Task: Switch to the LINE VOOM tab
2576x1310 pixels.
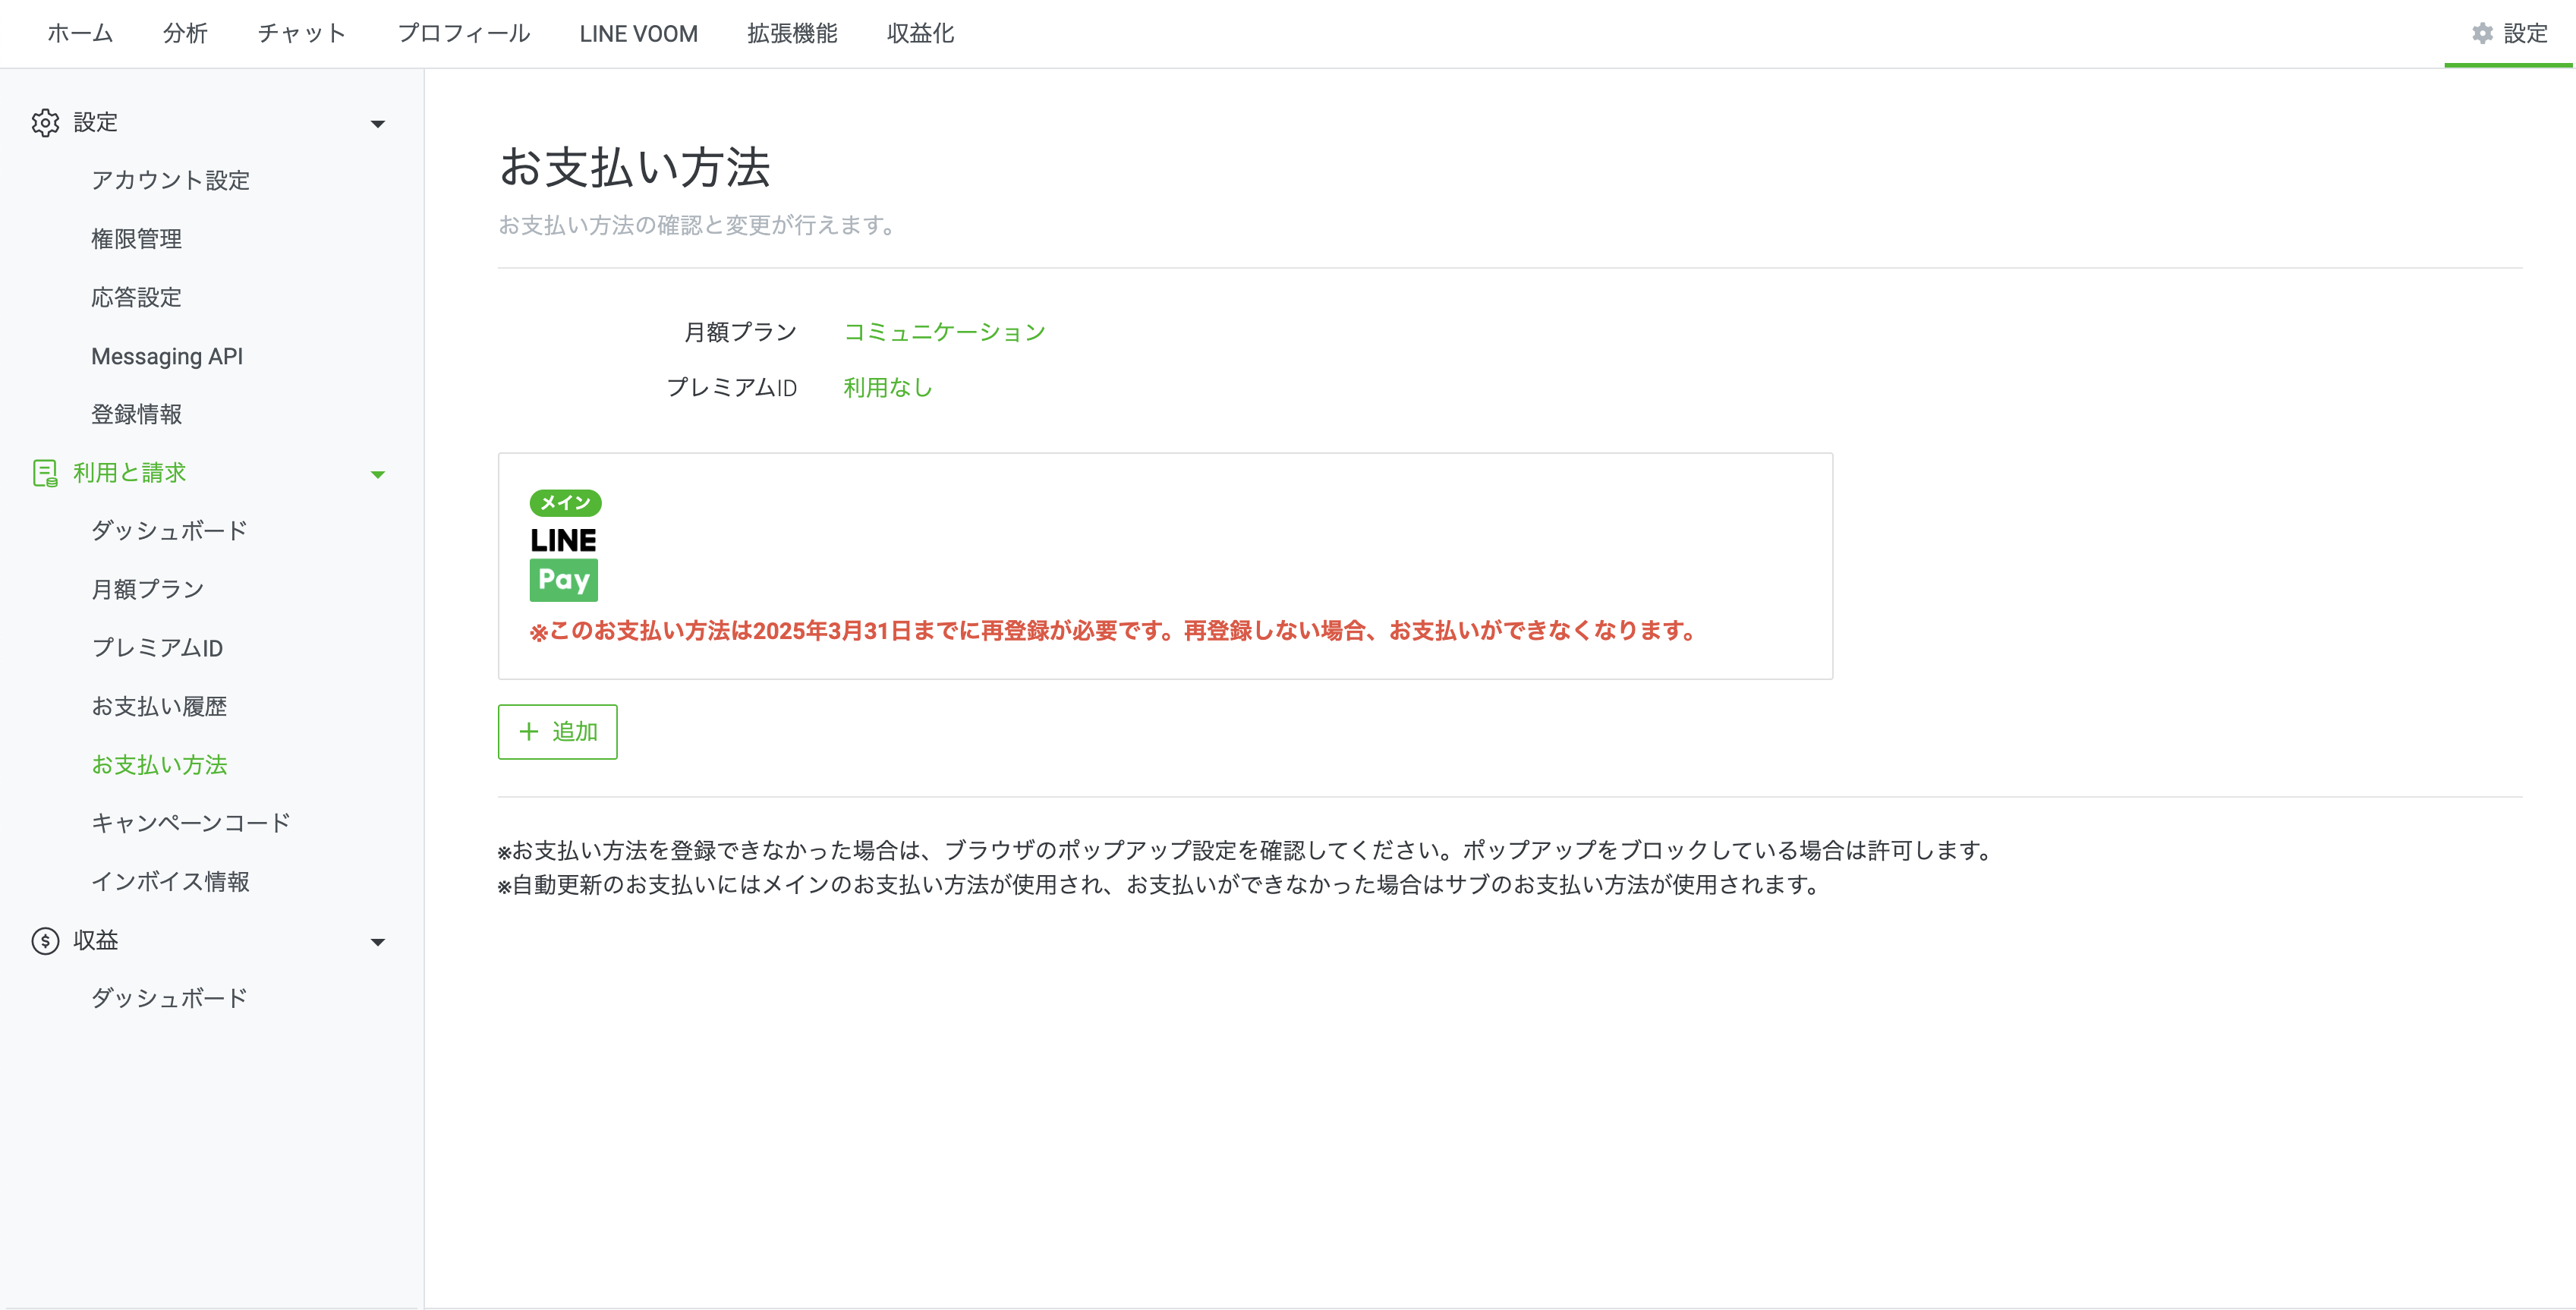Action: point(638,34)
